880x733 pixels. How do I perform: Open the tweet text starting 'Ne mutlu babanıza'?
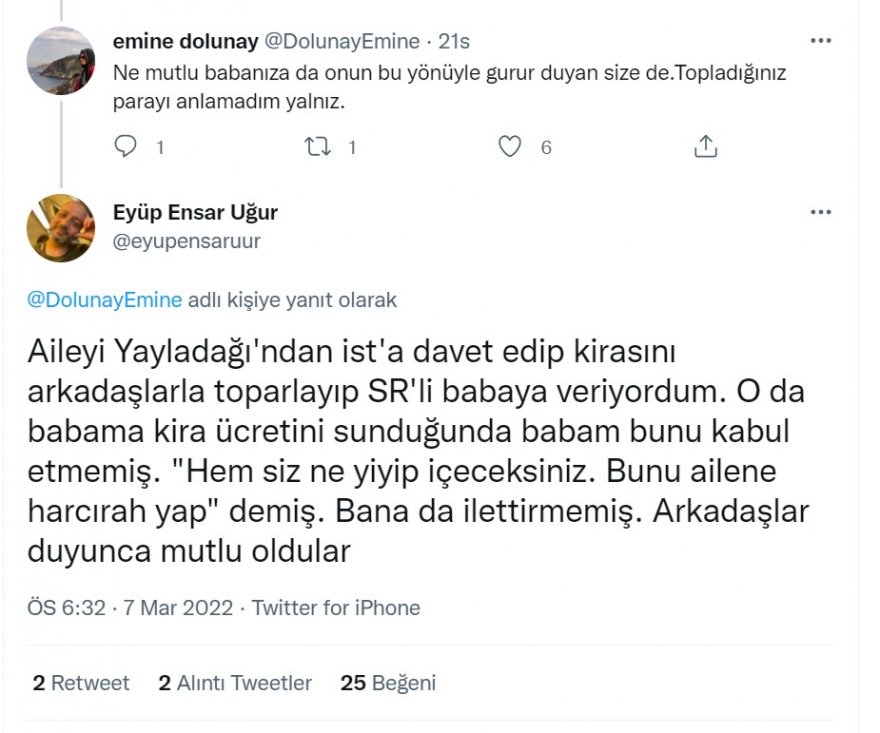coord(350,89)
